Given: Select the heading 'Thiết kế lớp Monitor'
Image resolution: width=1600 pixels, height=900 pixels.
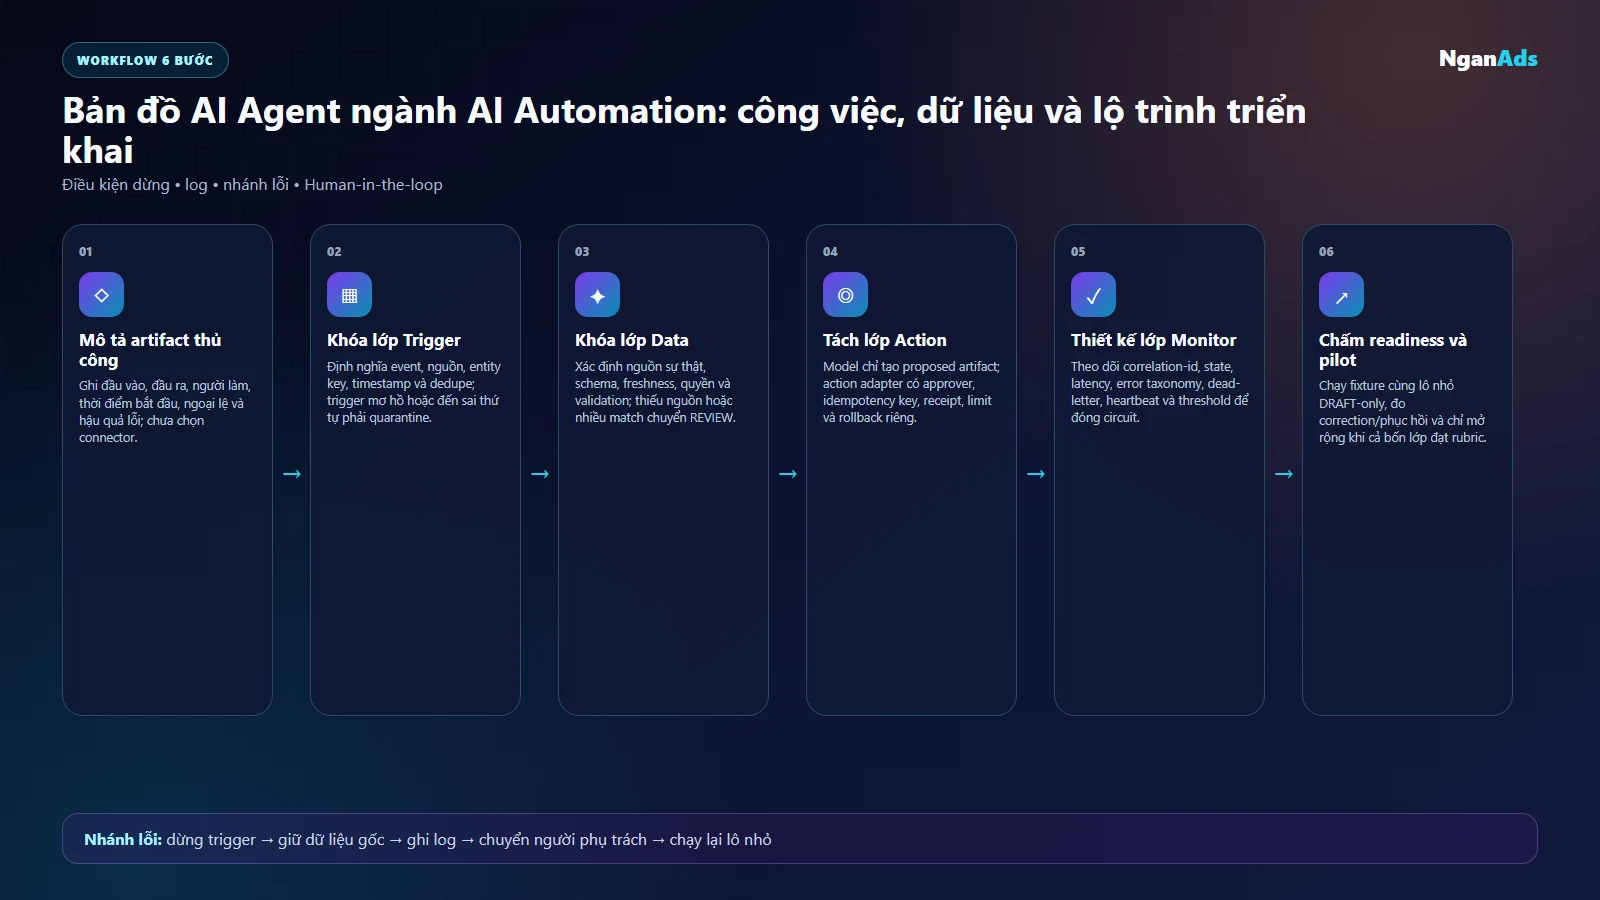Looking at the screenshot, I should coord(1153,340).
